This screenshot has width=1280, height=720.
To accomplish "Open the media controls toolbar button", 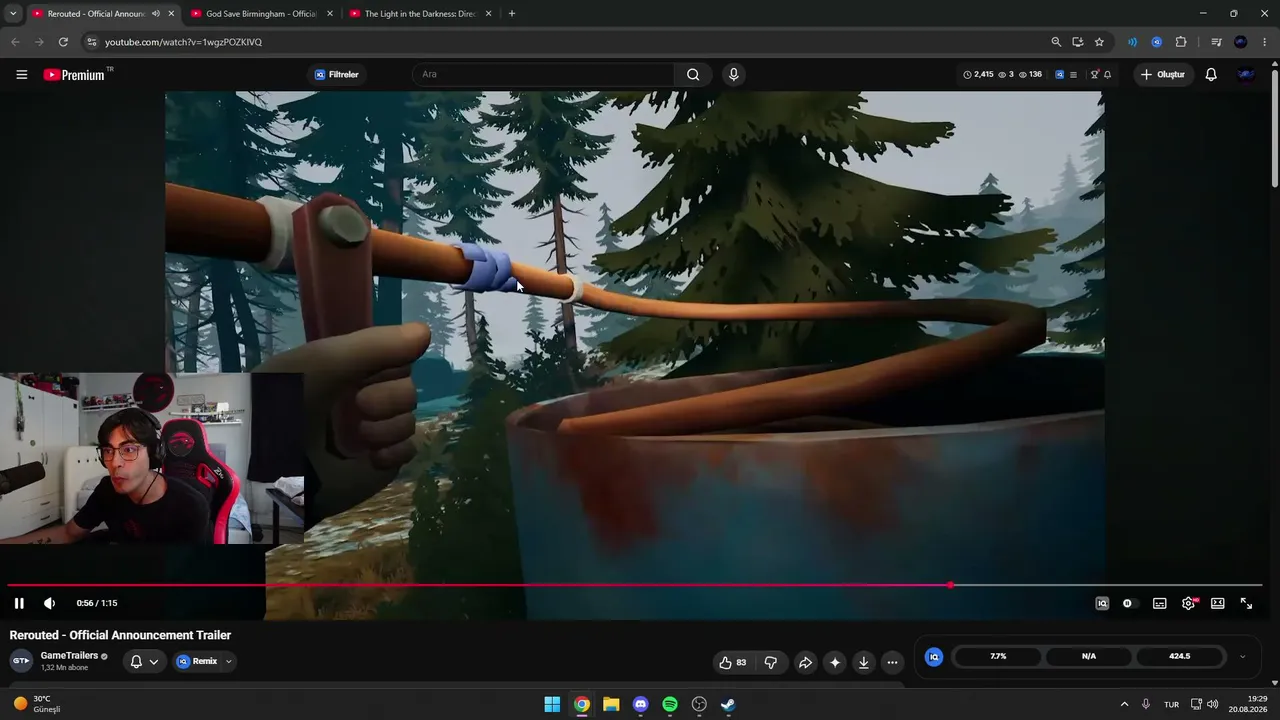I will 1216,42.
